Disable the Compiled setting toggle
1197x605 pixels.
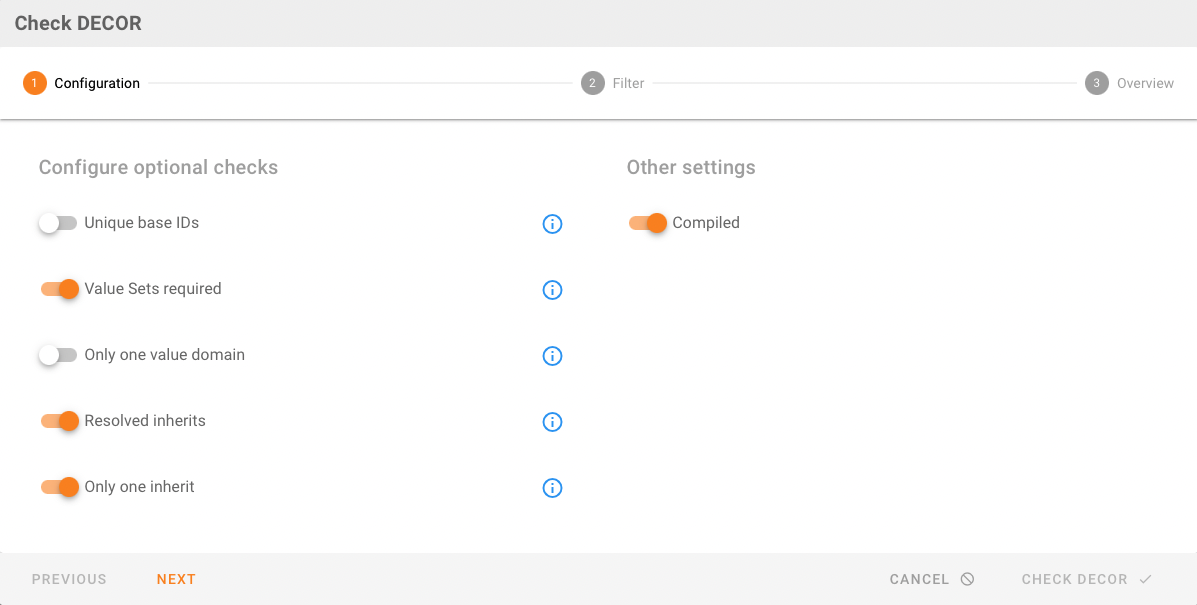(x=647, y=223)
